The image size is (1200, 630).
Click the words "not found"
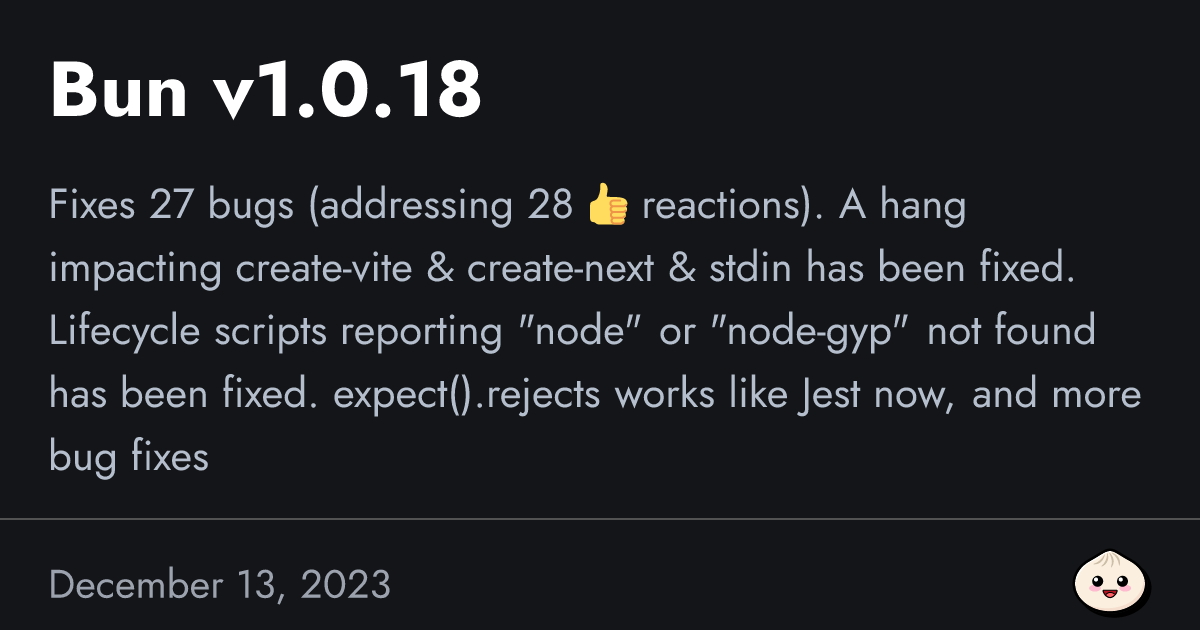click(x=1011, y=333)
